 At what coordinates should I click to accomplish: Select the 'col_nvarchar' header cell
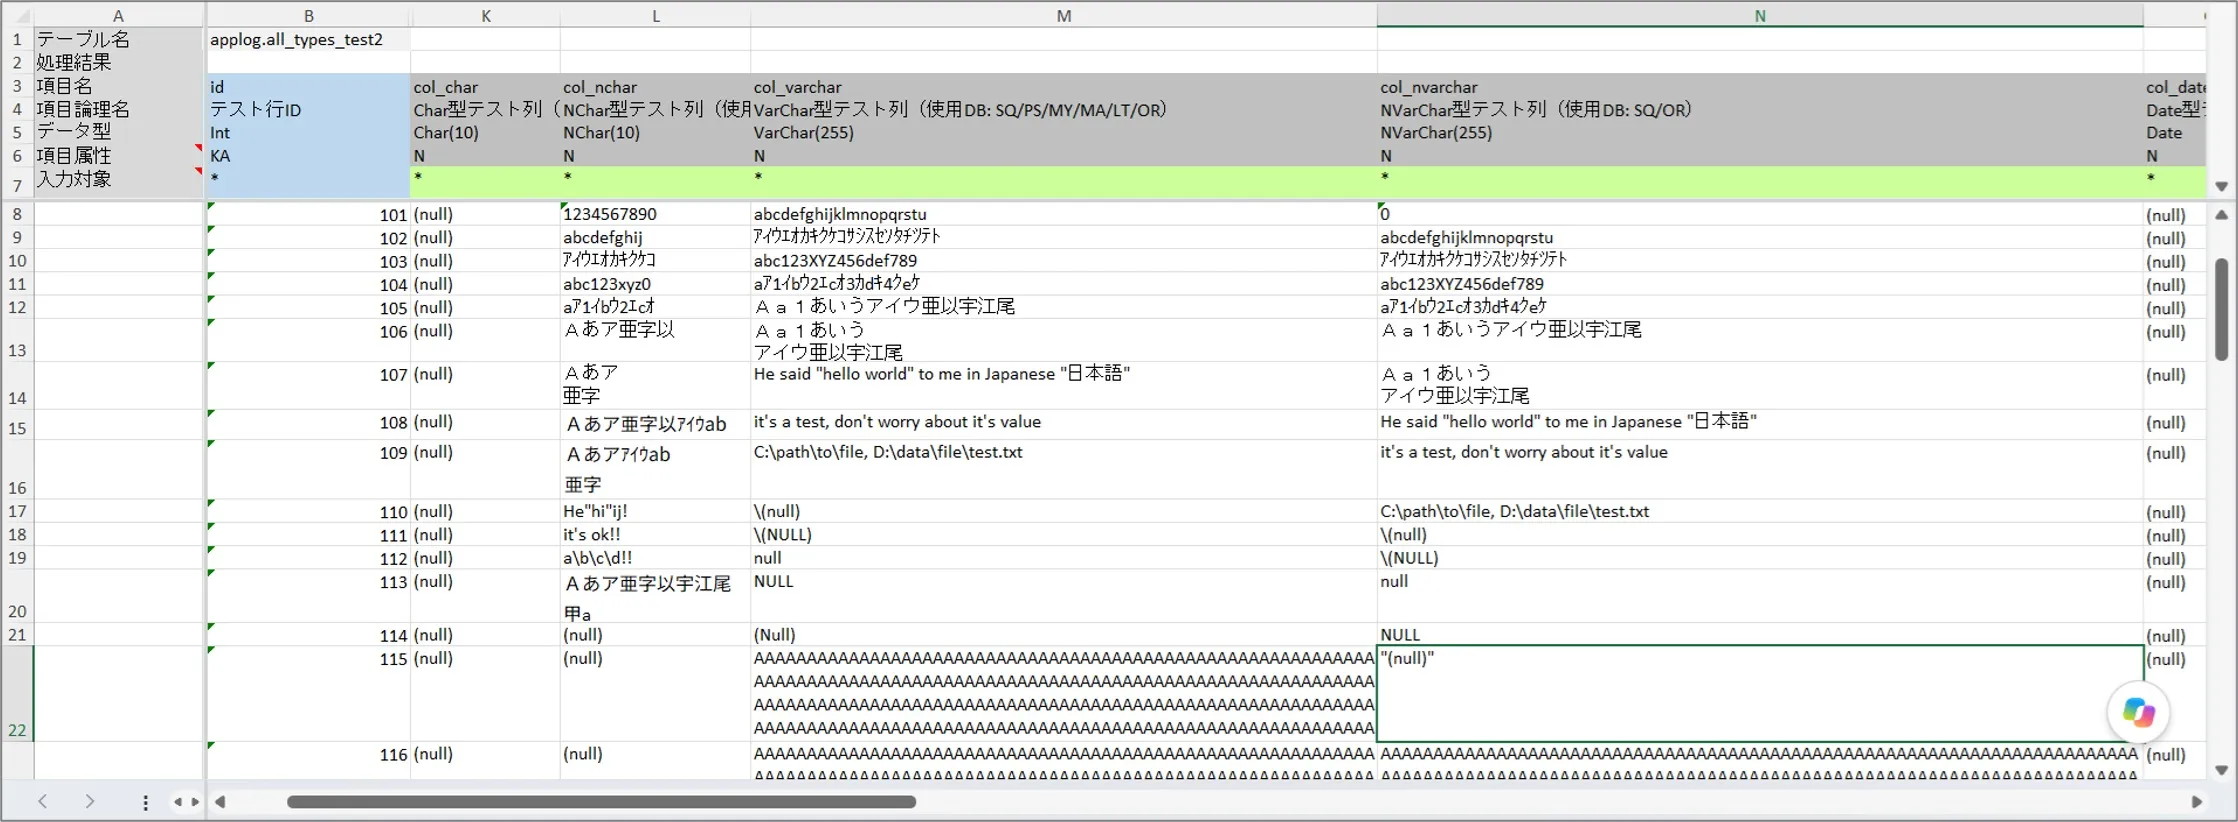point(1760,87)
